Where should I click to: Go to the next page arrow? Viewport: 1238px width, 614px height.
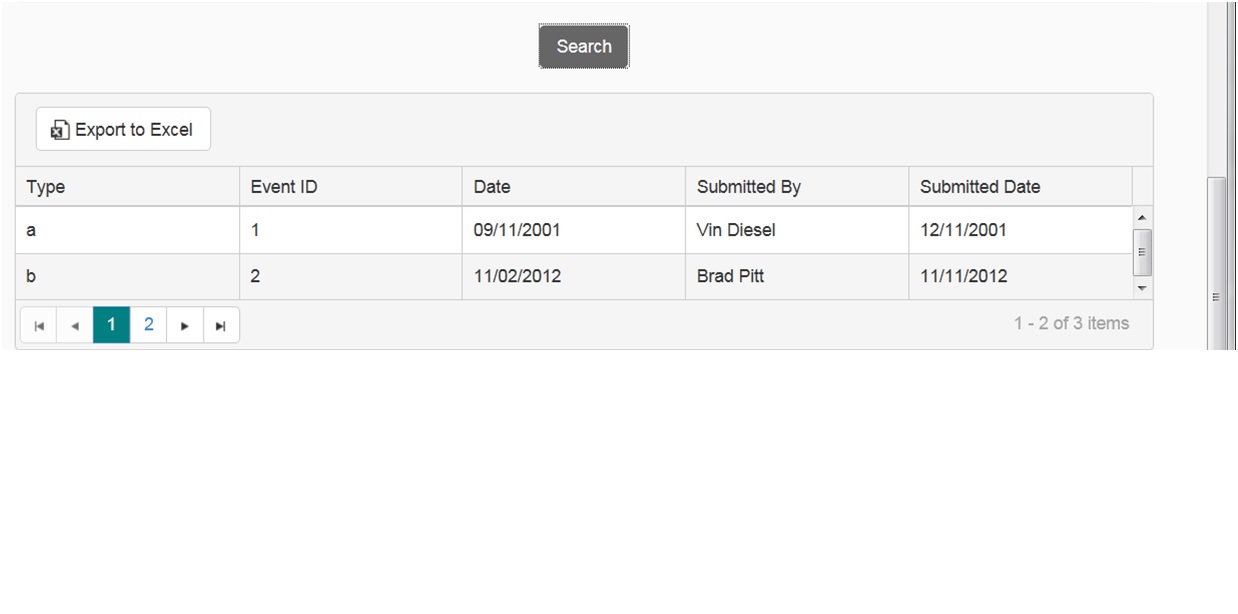click(185, 325)
